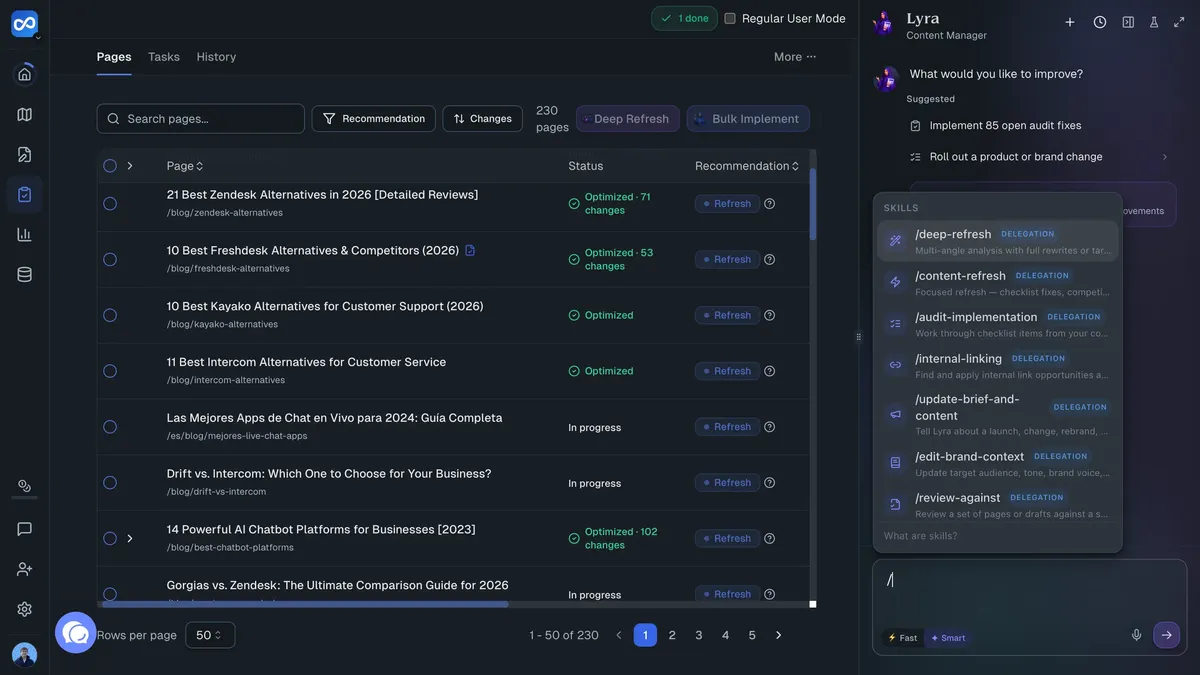
Task: Expand all rows with the header chevron
Action: [x=130, y=166]
